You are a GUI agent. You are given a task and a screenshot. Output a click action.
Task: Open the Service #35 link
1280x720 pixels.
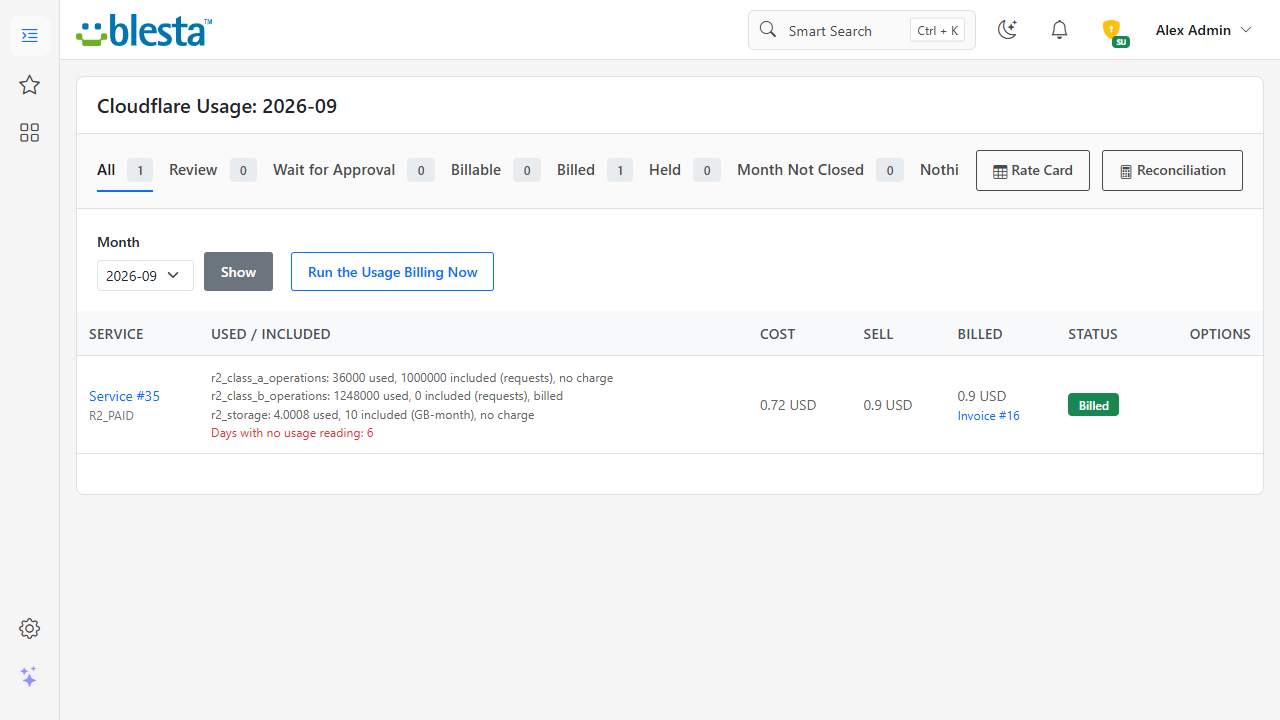pyautogui.click(x=124, y=396)
